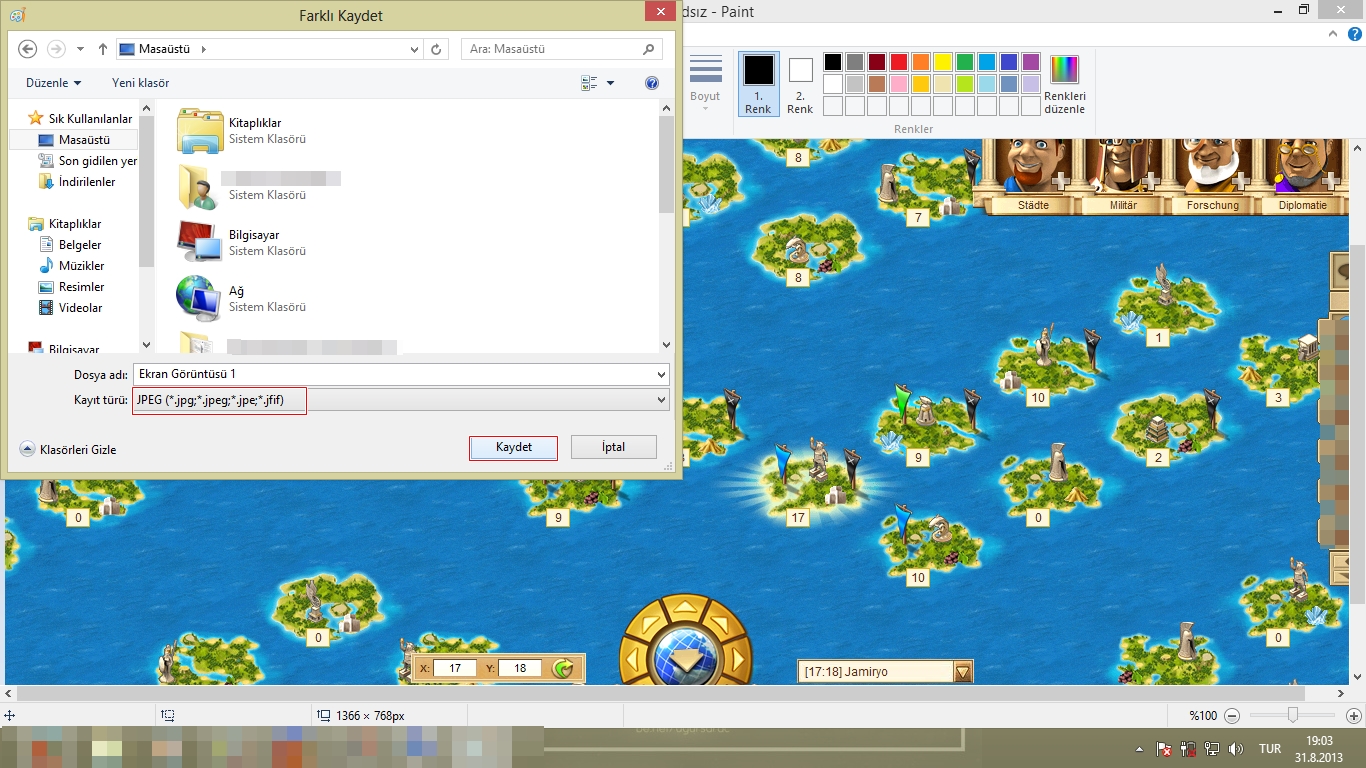Refresh the Masaüstü folder listing
Viewport: 1366px width, 768px height.
pos(436,49)
